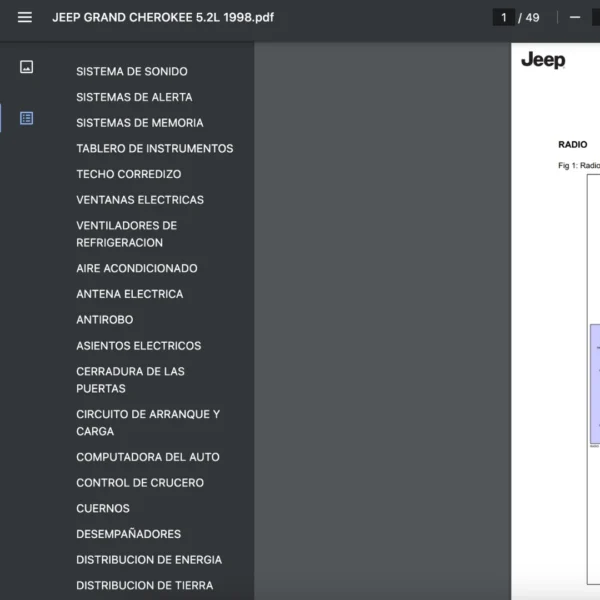Screen dimensions: 600x600
Task: Select the document outline view icon
Action: [27, 118]
